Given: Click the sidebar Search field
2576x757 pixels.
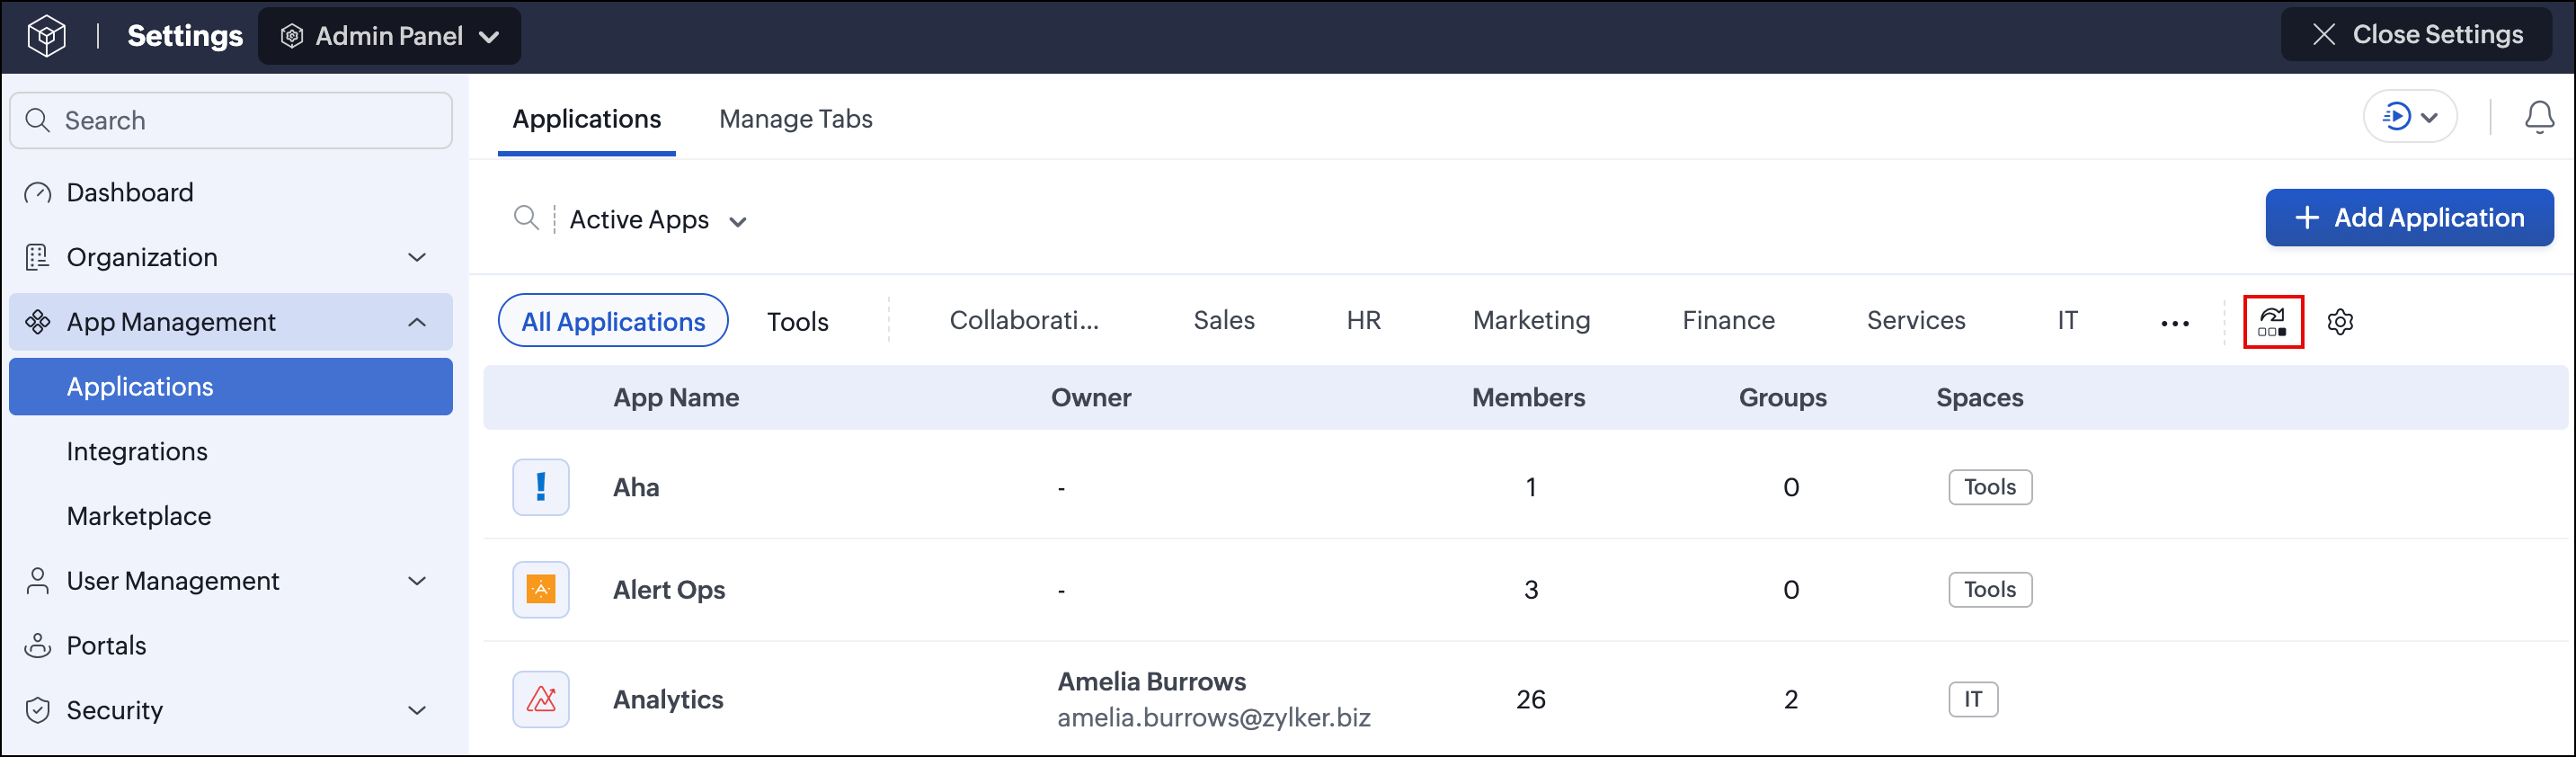Looking at the screenshot, I should (x=231, y=120).
